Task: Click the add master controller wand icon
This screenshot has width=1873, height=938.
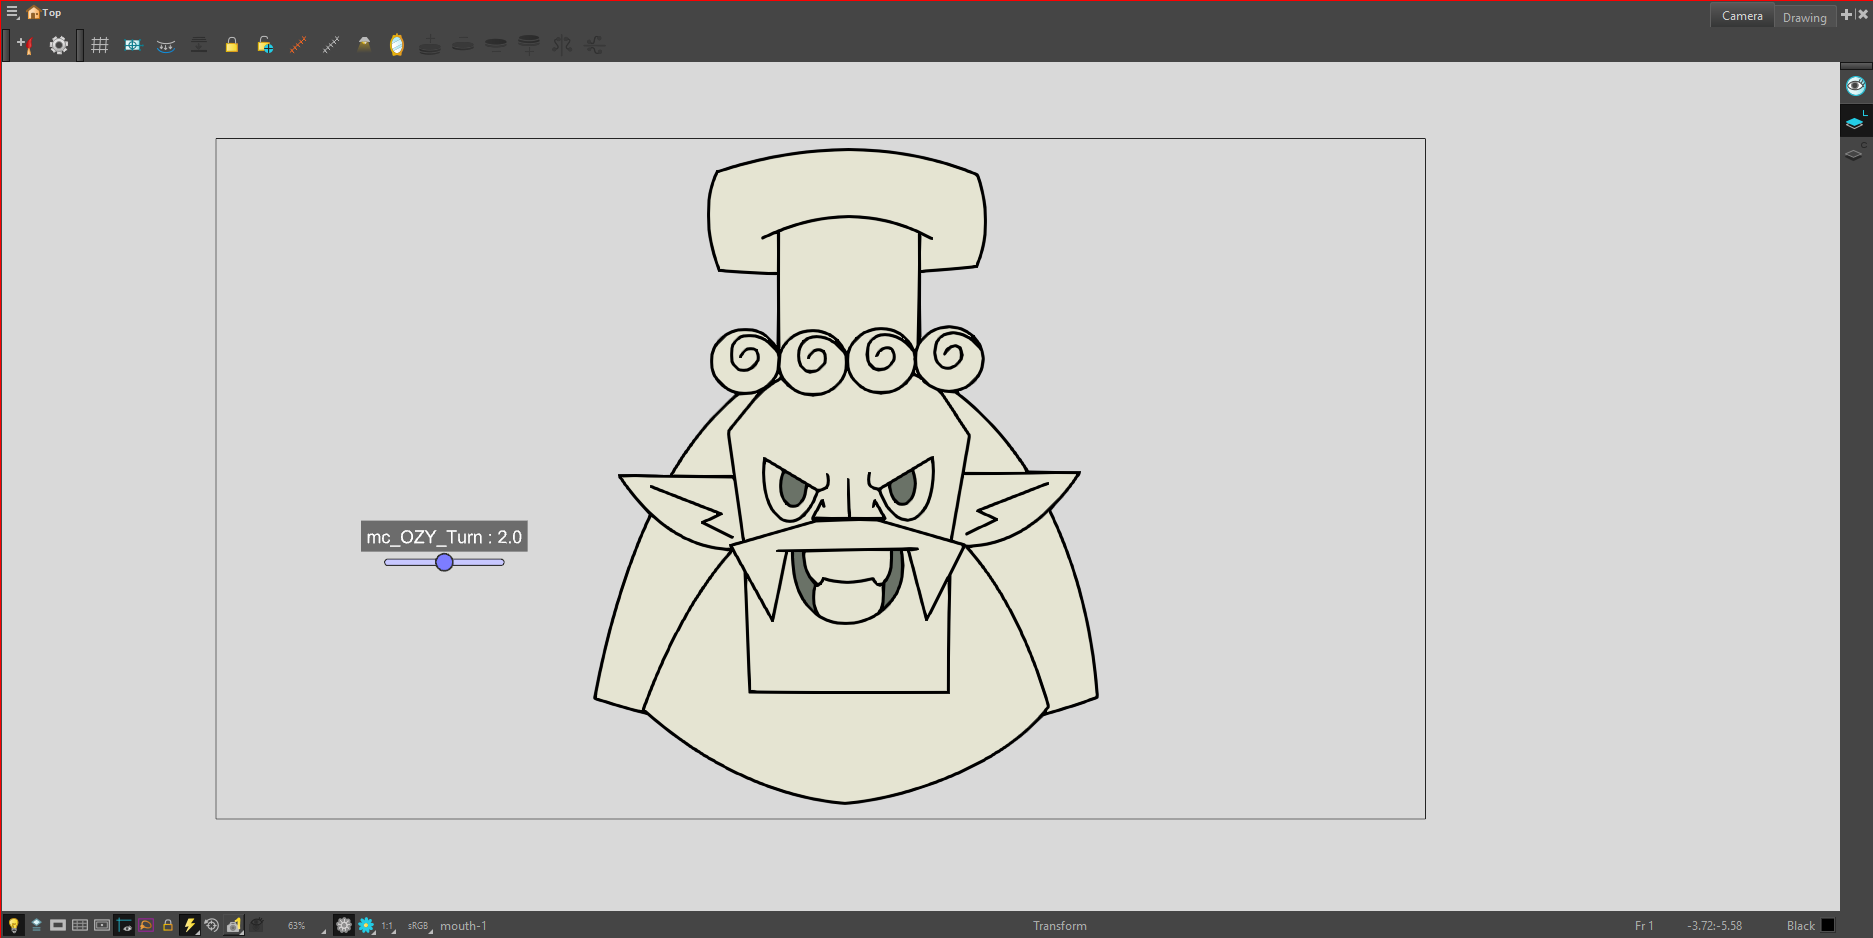Action: point(26,45)
